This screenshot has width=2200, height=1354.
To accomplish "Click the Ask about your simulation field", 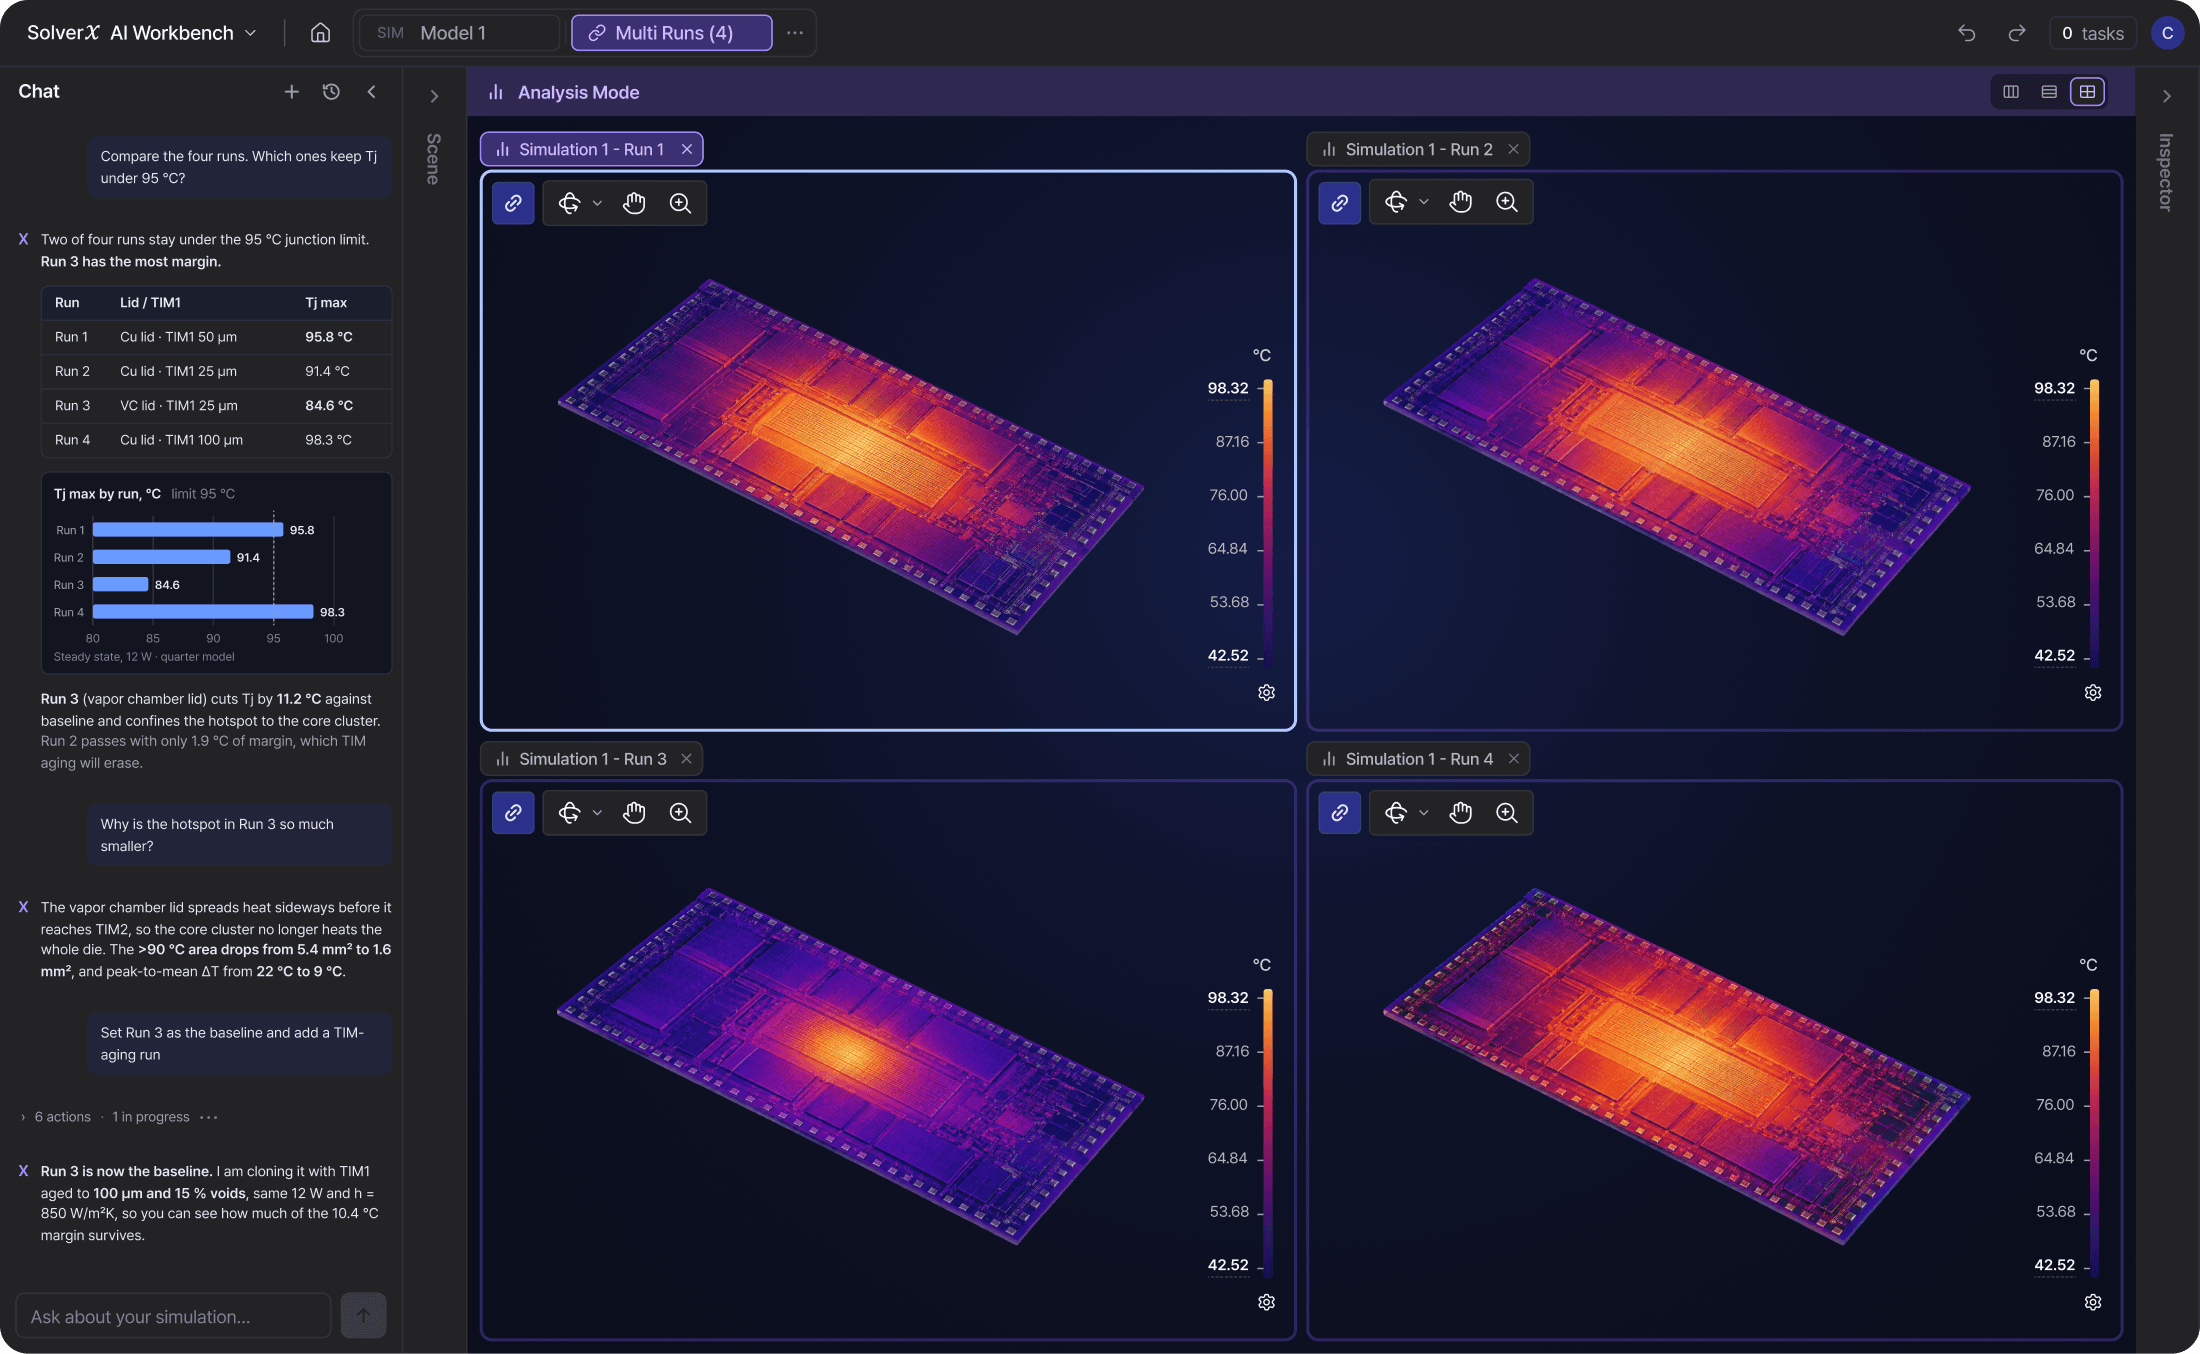I will pyautogui.click(x=173, y=1317).
